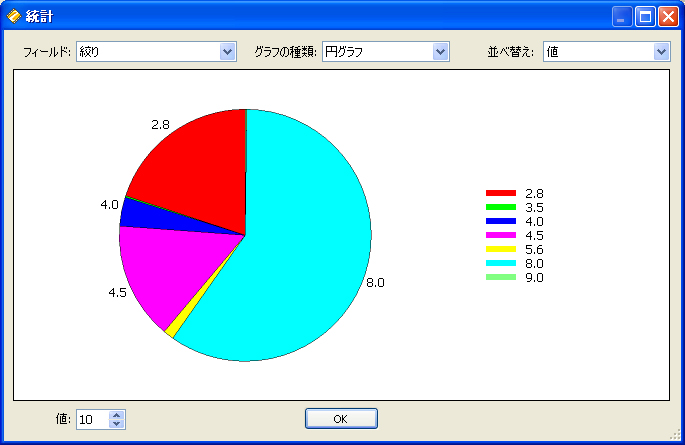
Task: Click the 8.0 label beside the pie
Action: (375, 283)
